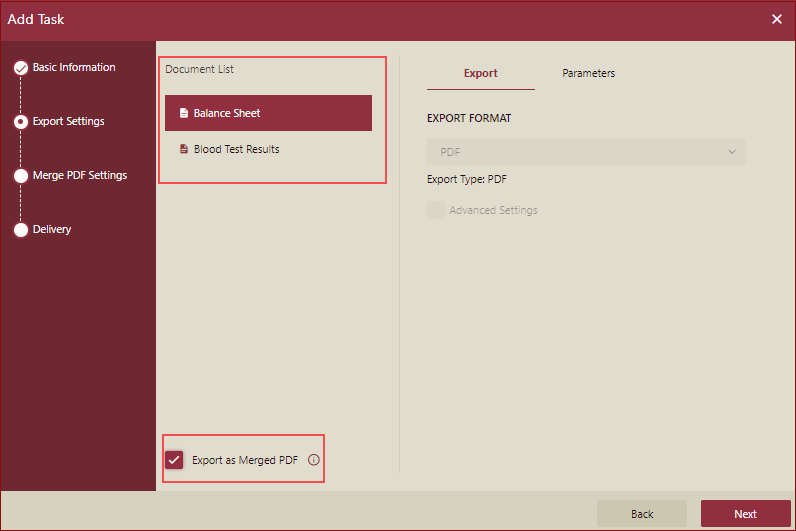Select the Export tab
Viewport: 796px width, 531px height.
tap(480, 73)
